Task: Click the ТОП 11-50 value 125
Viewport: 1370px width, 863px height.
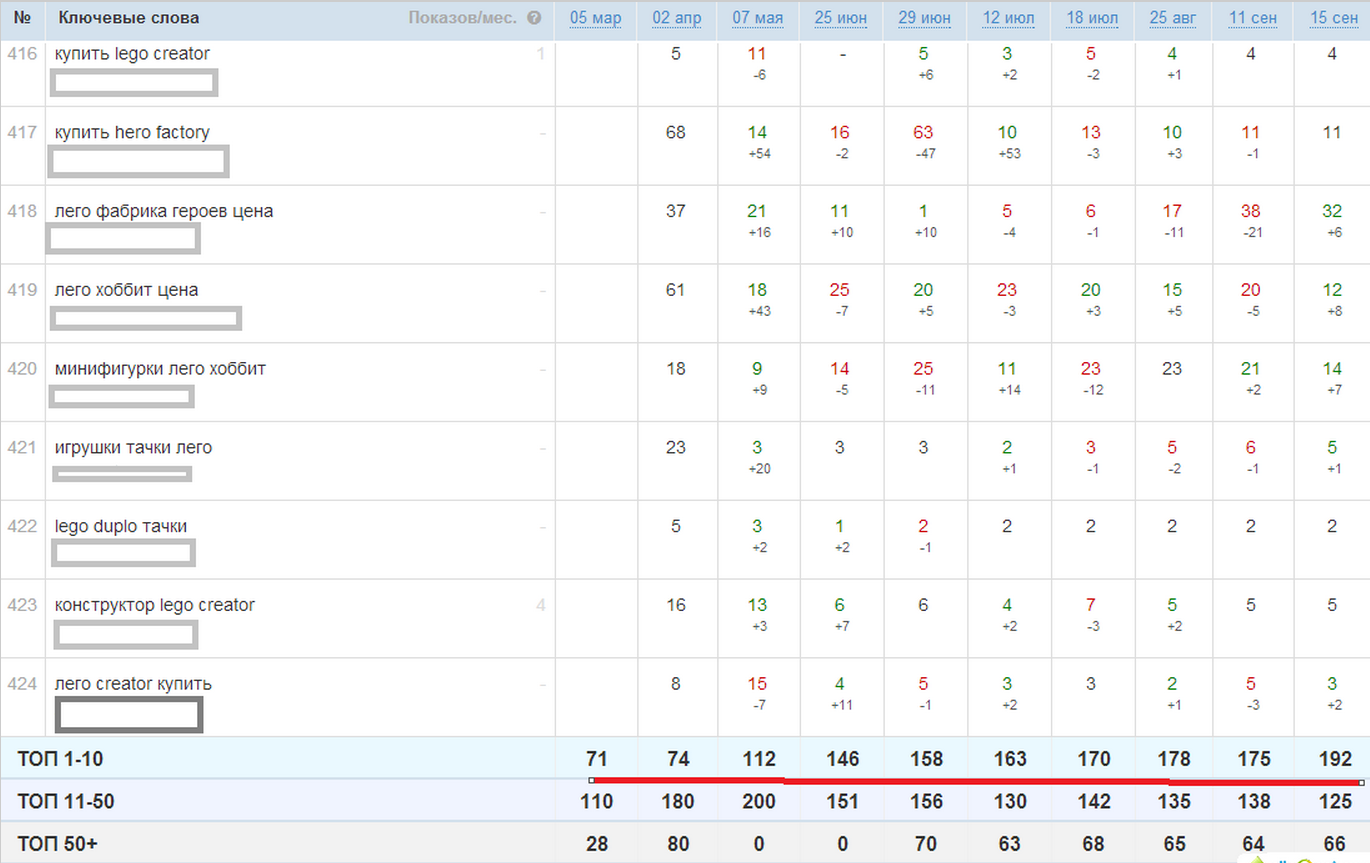Action: (x=1335, y=801)
